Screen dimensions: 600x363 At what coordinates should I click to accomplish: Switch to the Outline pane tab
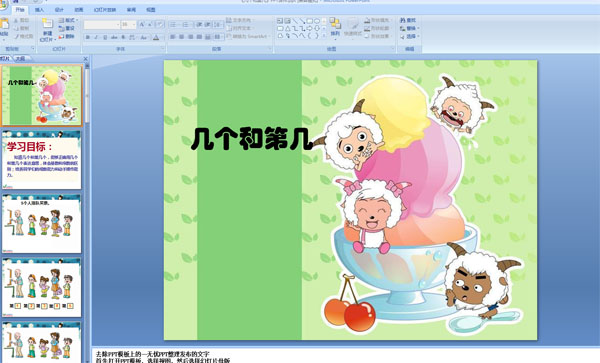coord(20,59)
